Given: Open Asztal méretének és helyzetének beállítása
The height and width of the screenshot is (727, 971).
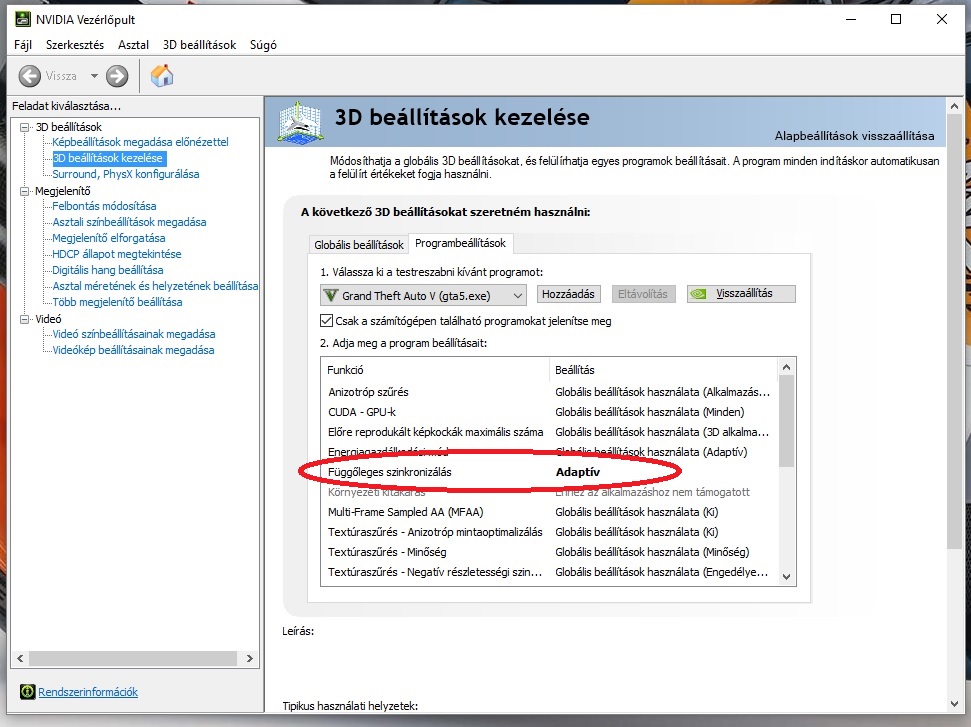Looking at the screenshot, I should 155,286.
